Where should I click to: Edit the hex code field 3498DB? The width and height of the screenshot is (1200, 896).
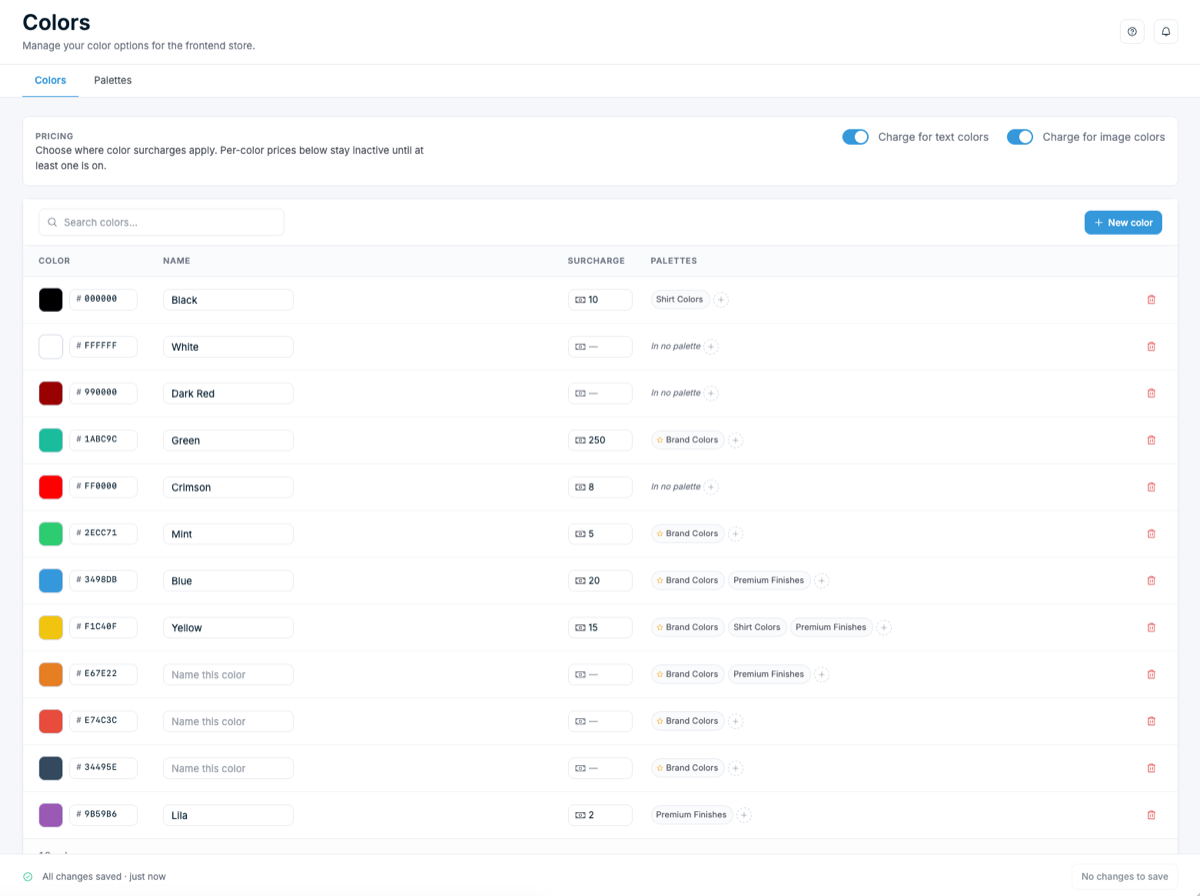pos(103,580)
